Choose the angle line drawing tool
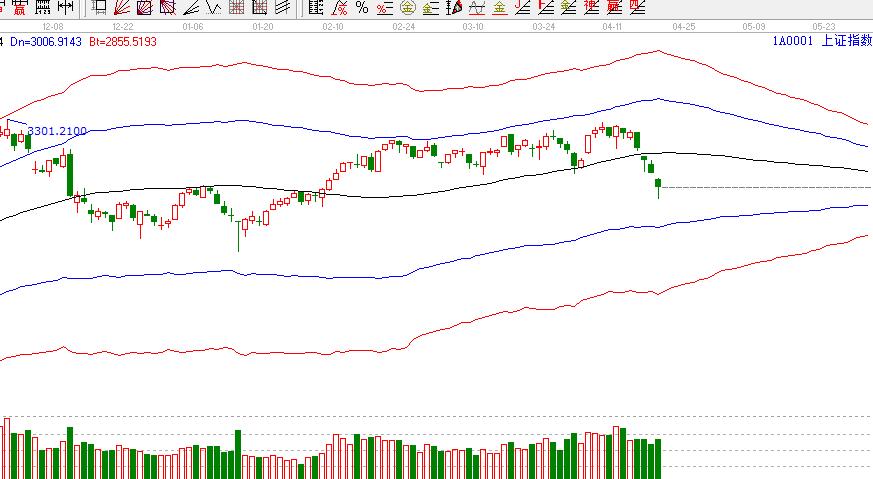The image size is (873, 479). [188, 7]
